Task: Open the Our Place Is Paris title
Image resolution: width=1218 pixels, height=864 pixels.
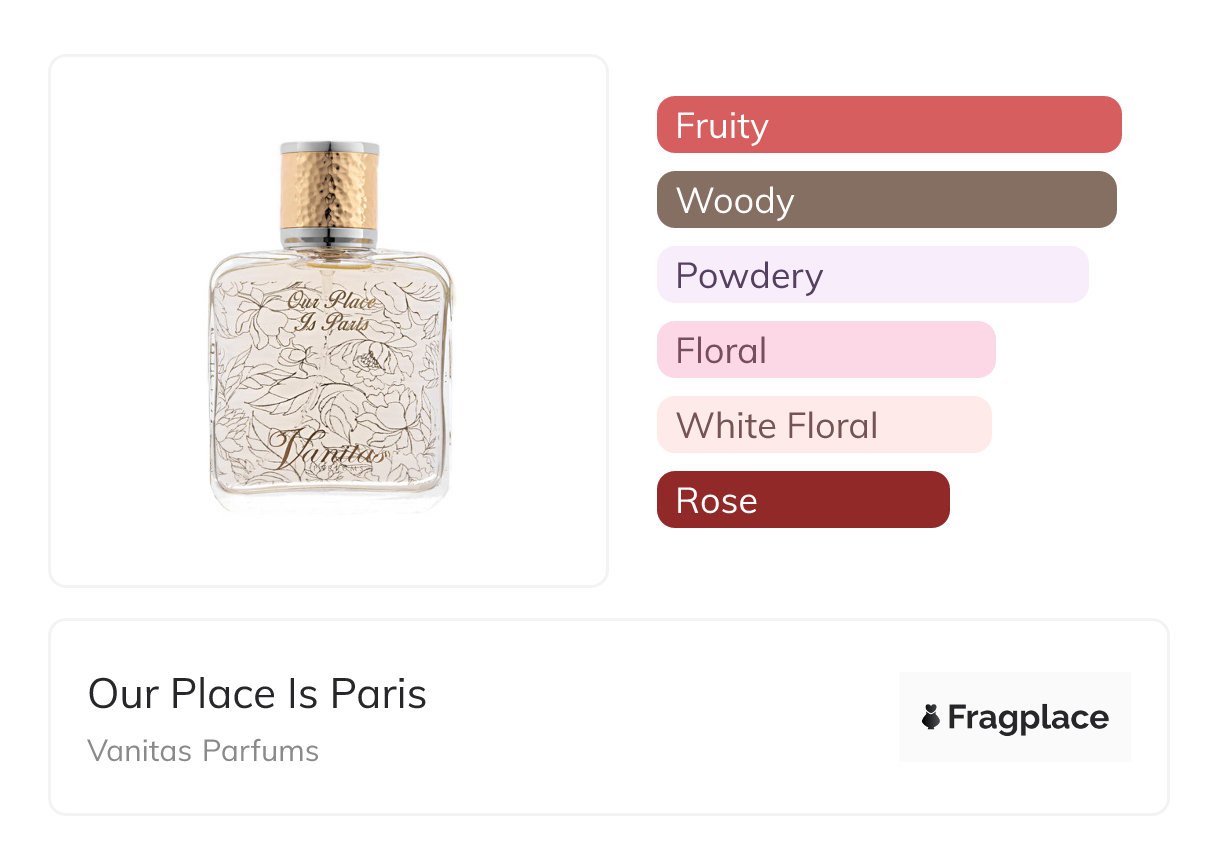Action: coord(257,694)
